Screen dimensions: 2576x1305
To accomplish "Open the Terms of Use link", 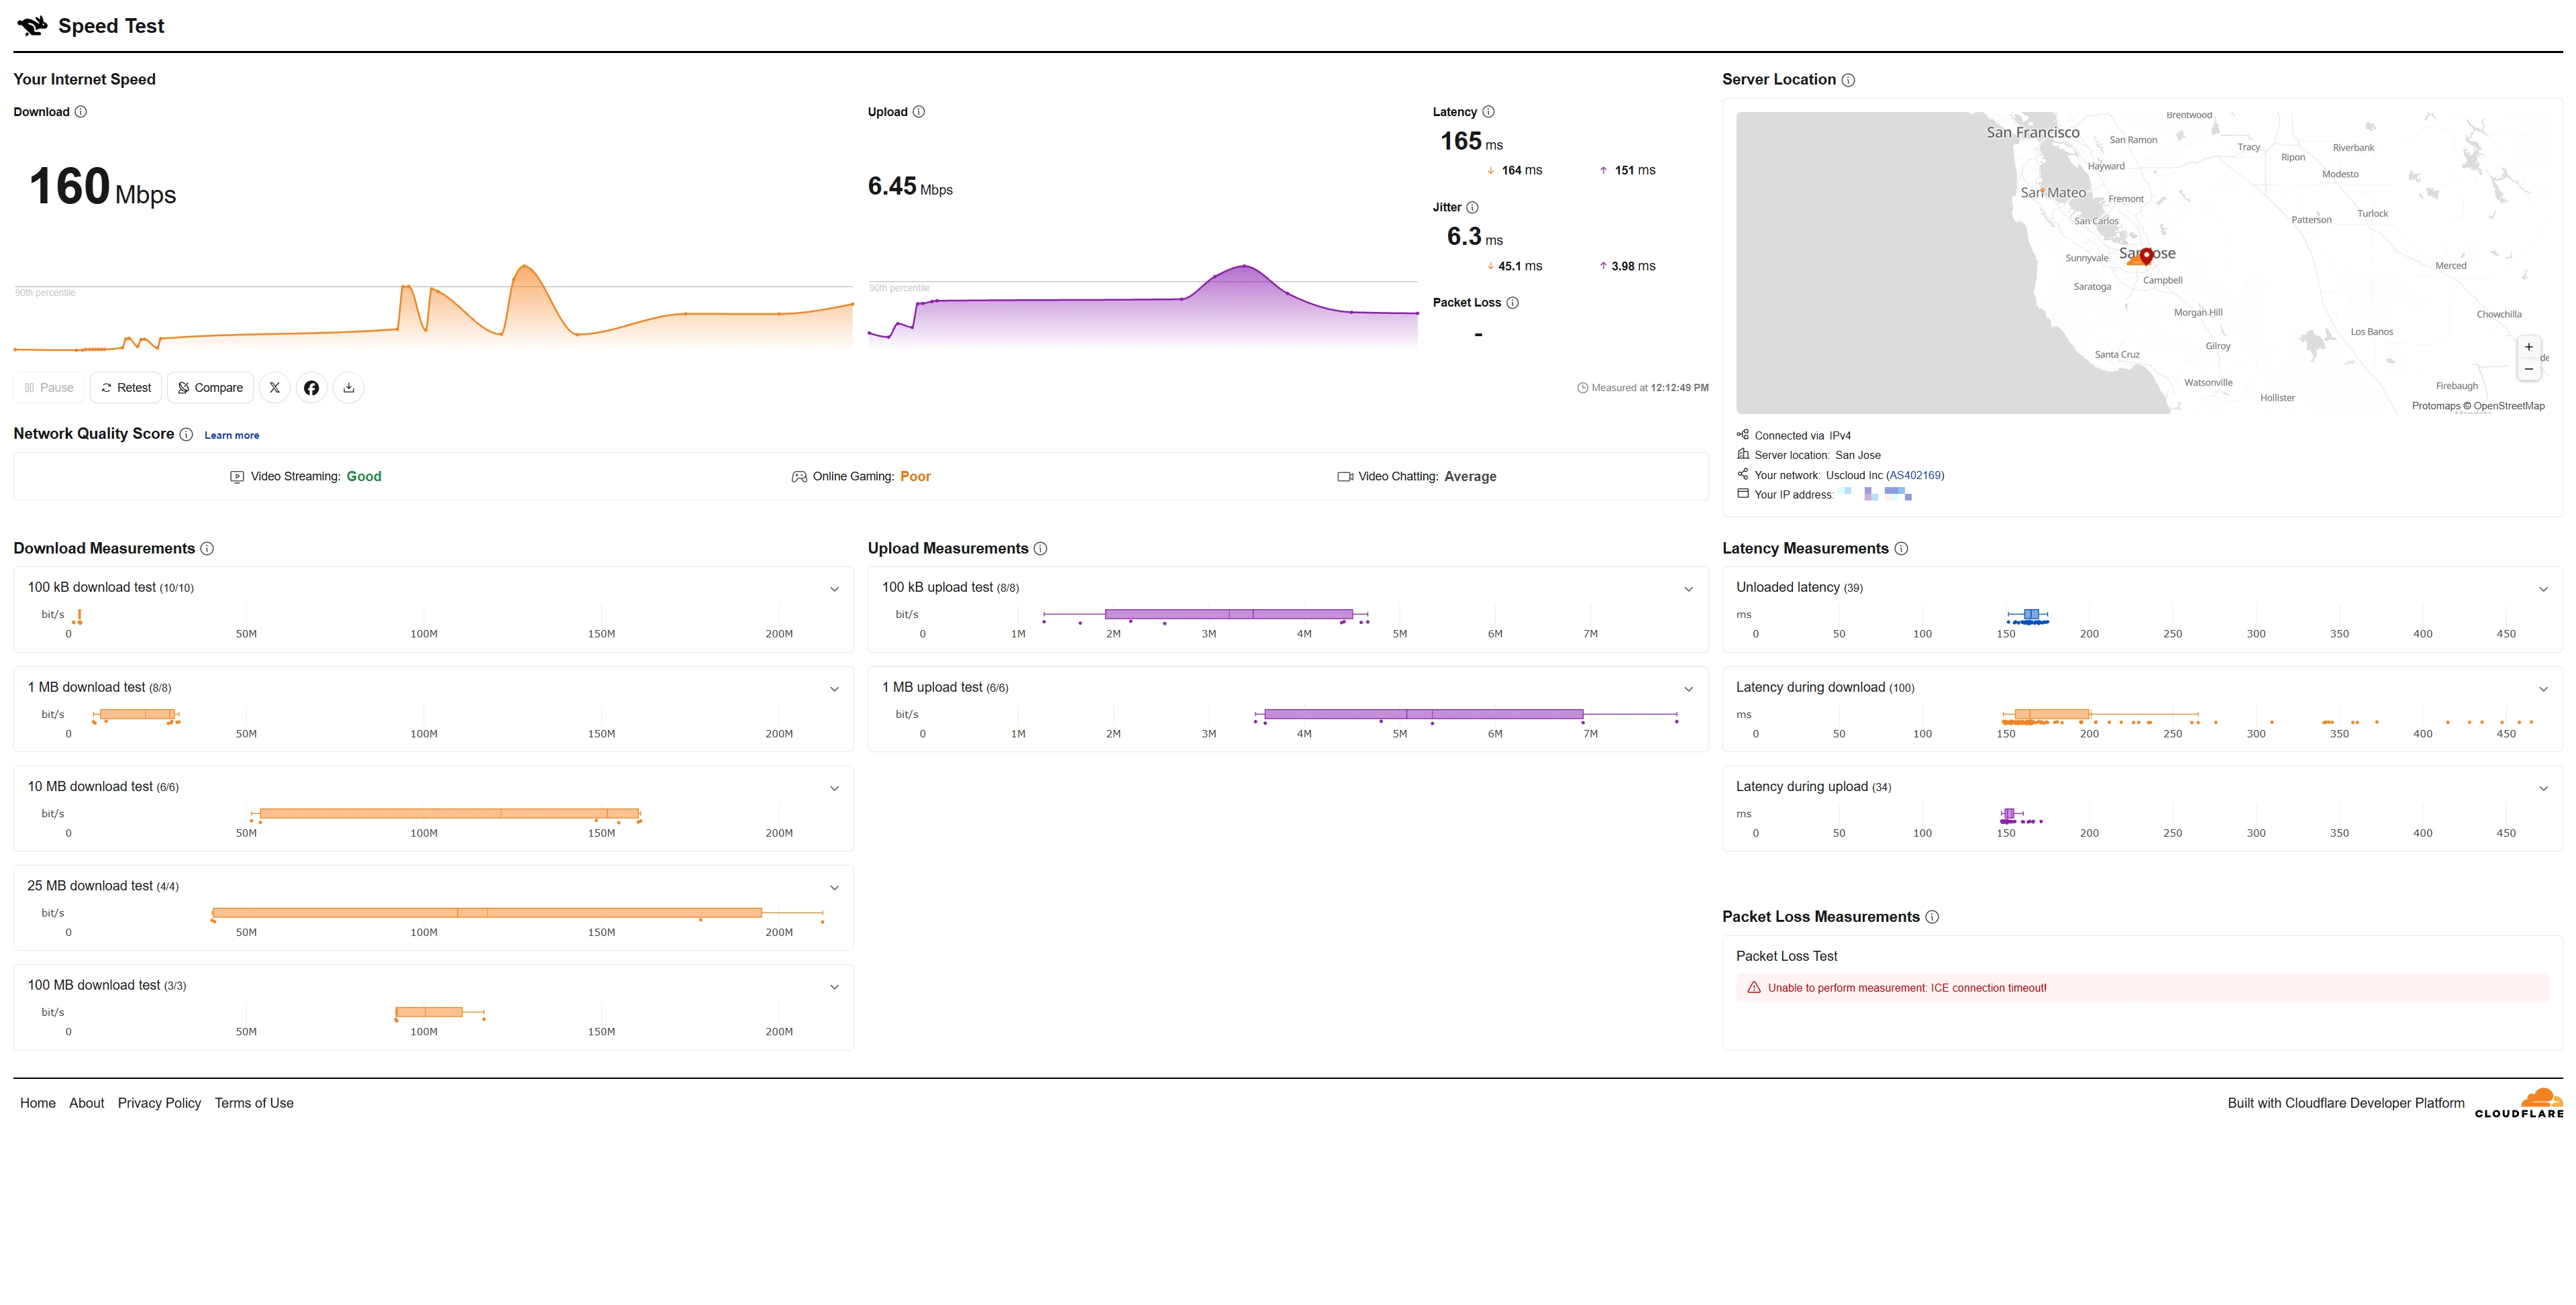I will (x=254, y=1103).
